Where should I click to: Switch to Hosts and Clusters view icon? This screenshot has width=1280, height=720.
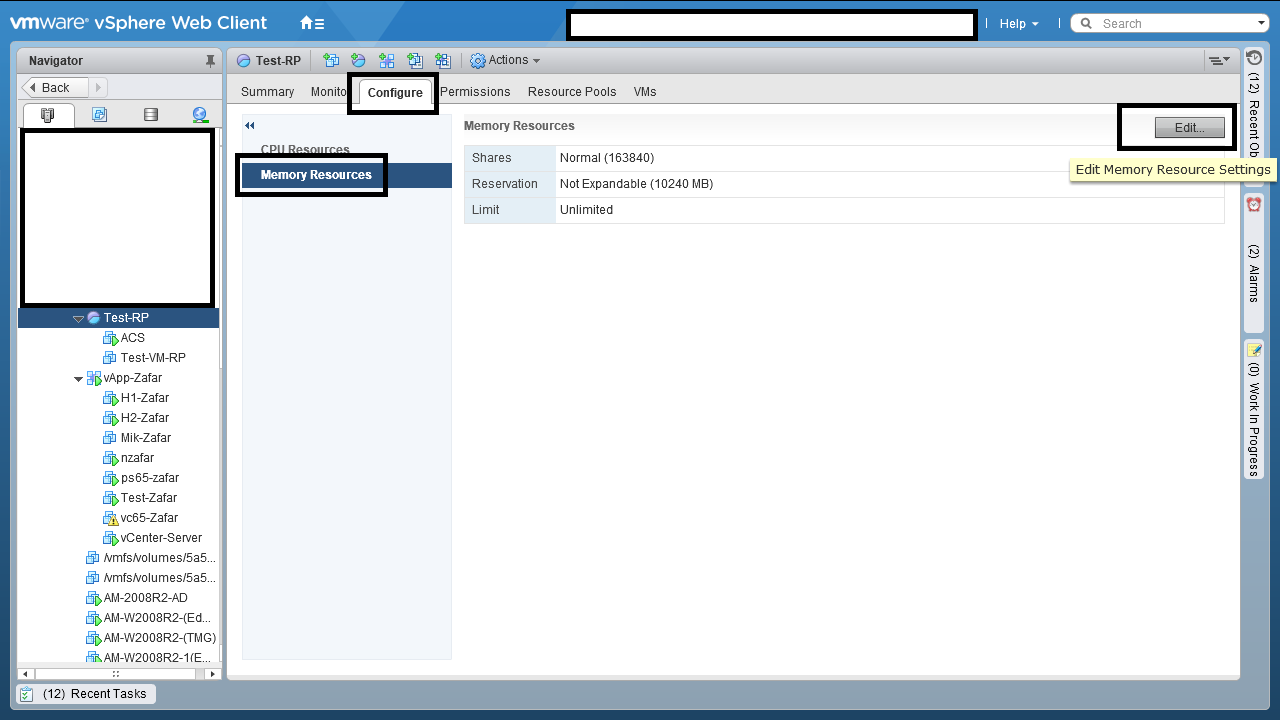click(48, 115)
